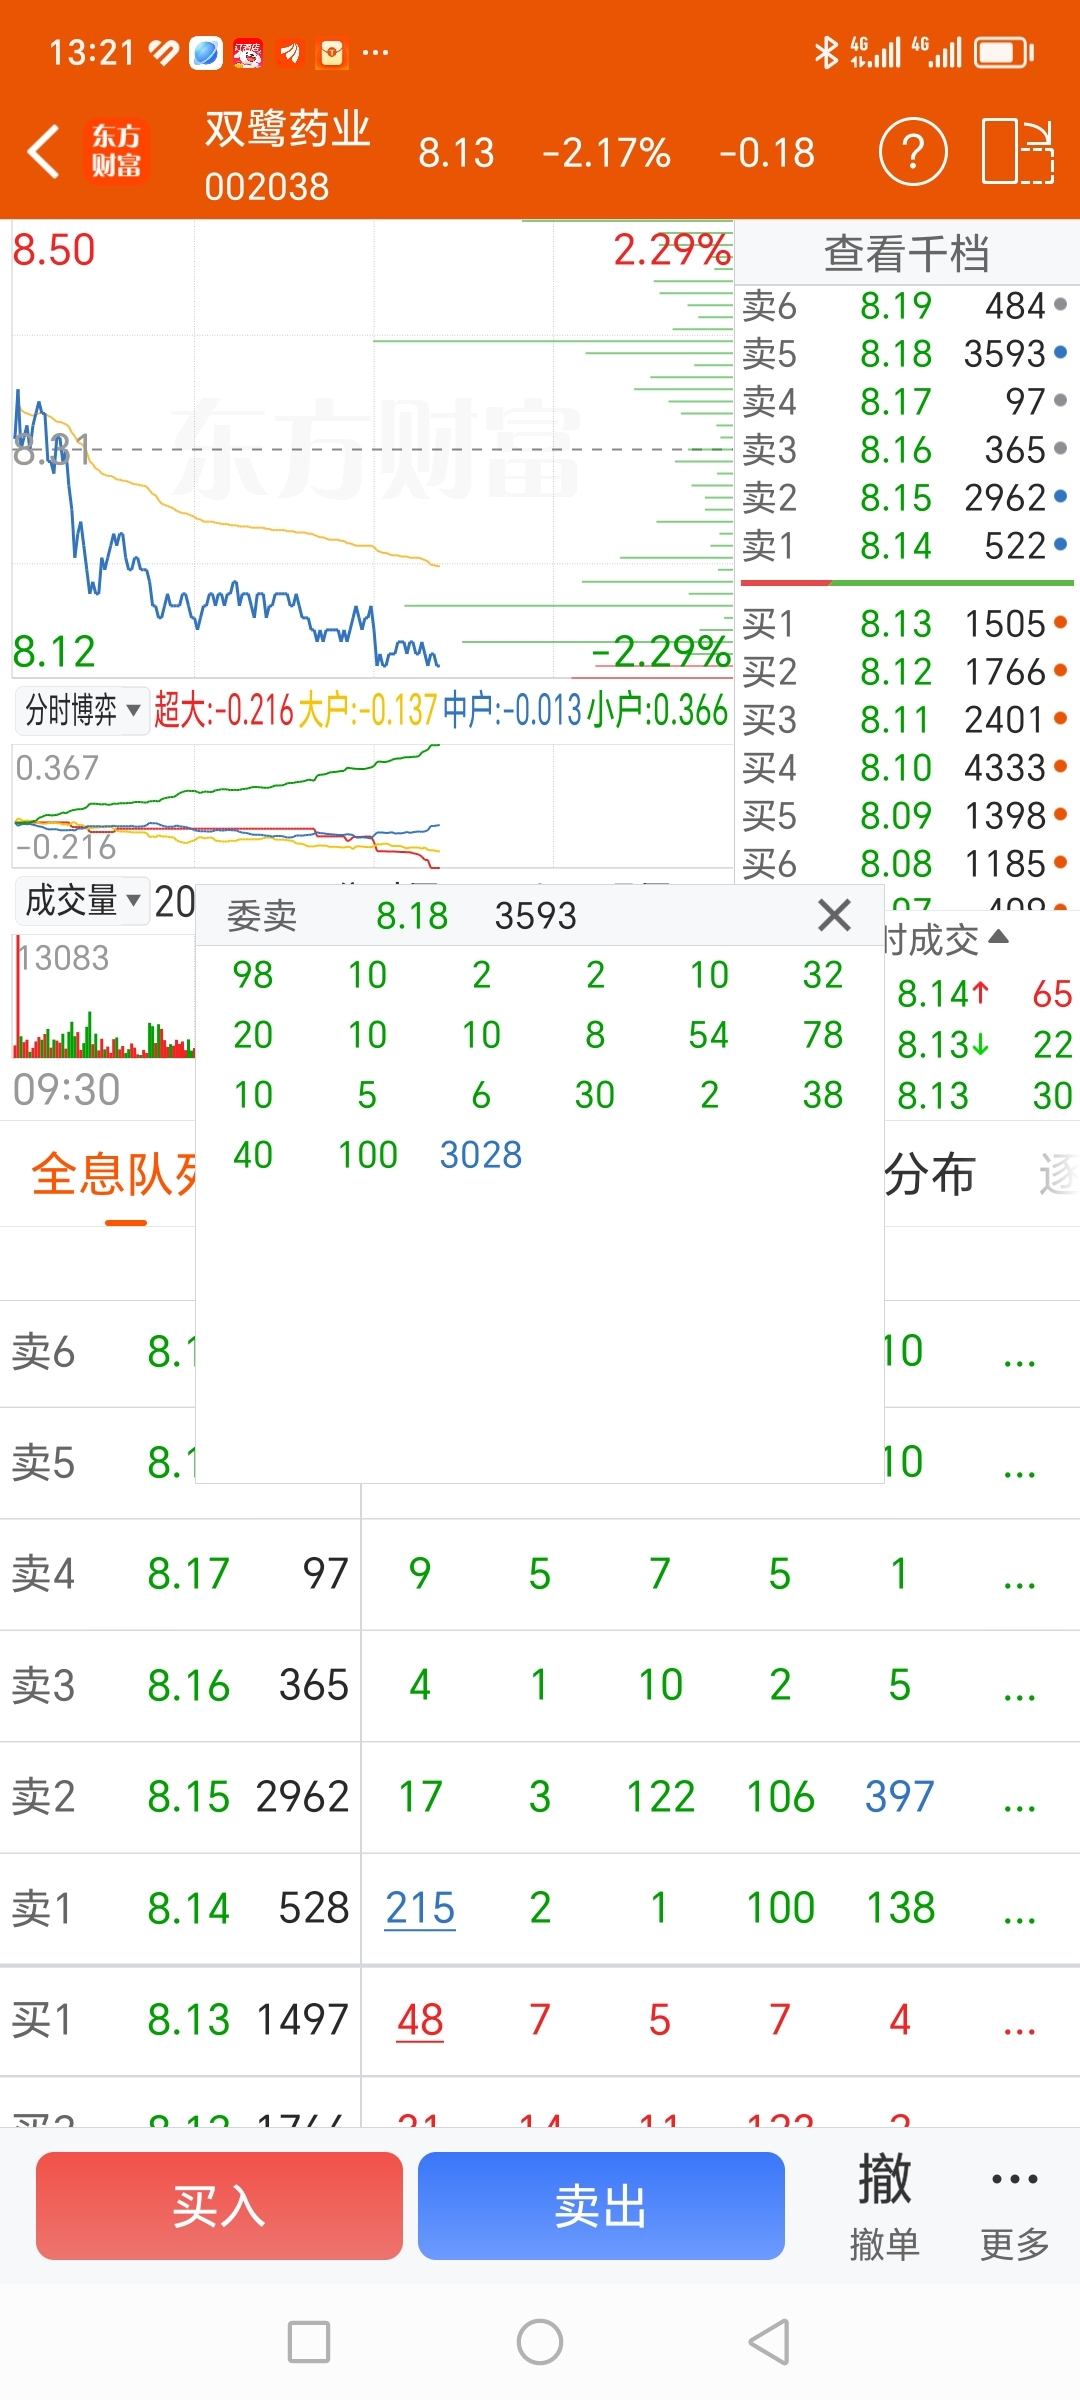Open the help question mark icon
1080x2400 pixels.
click(x=912, y=152)
